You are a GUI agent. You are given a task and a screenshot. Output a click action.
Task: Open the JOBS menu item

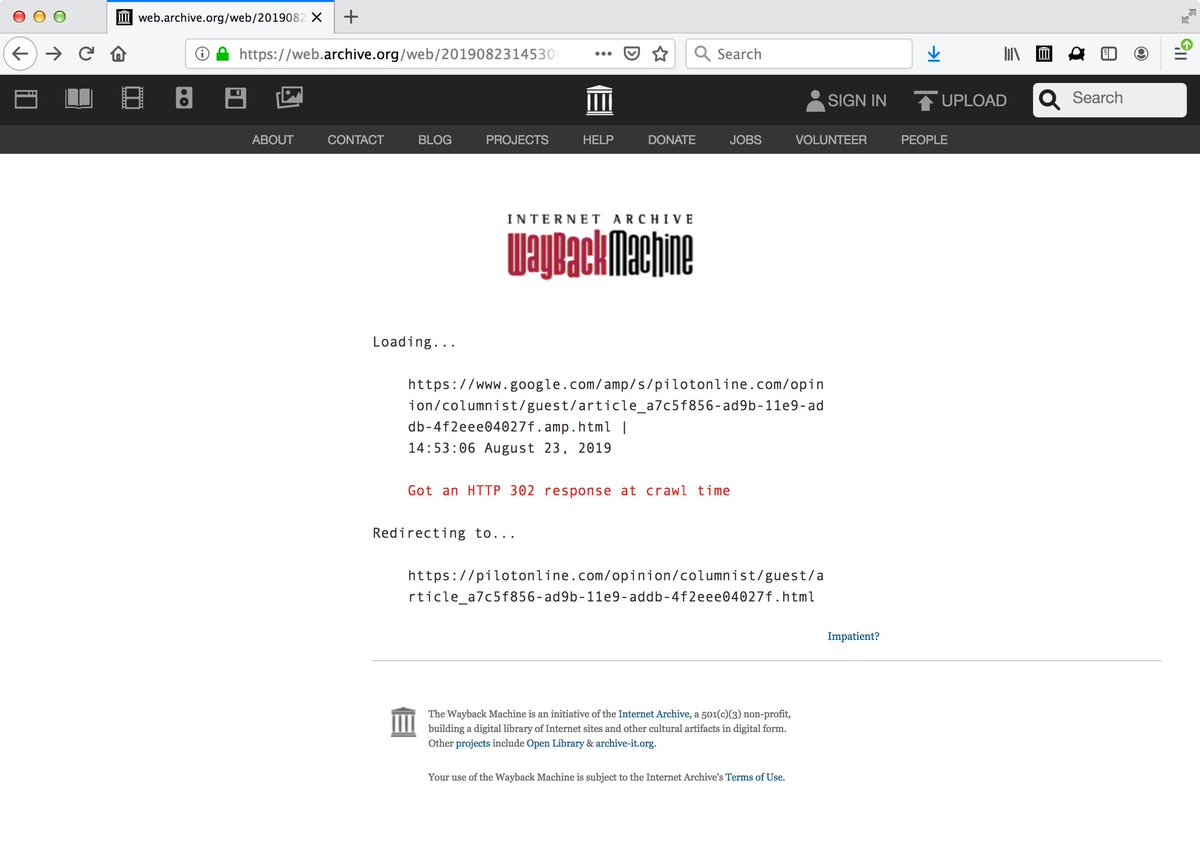click(746, 140)
